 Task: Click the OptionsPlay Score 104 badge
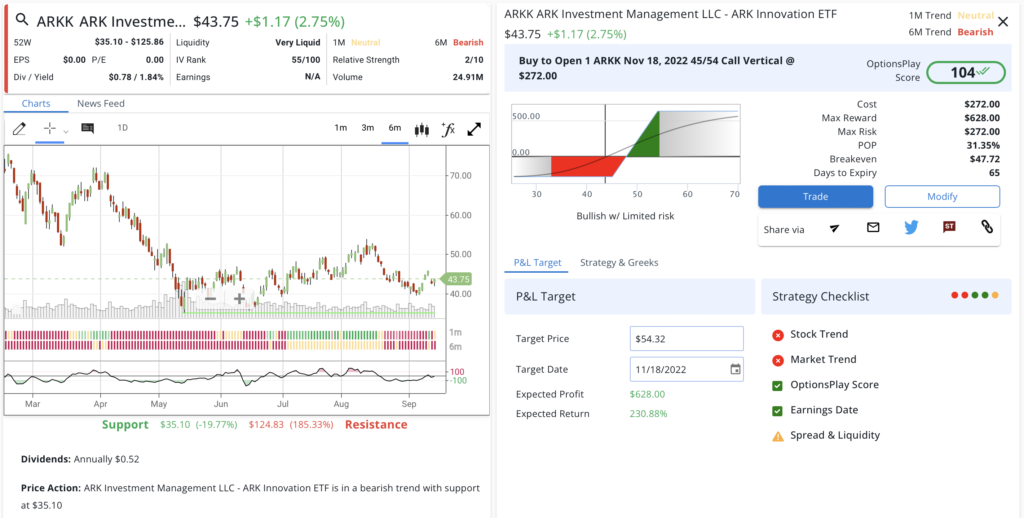click(967, 73)
